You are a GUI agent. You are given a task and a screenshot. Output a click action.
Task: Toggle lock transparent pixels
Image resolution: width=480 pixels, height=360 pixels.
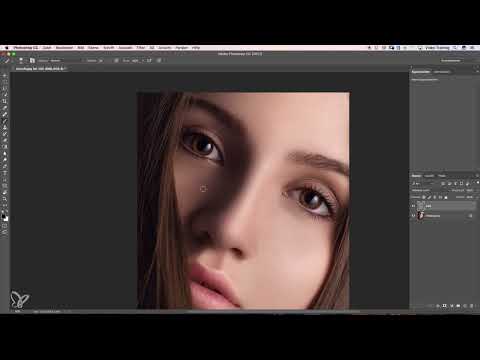(x=424, y=197)
